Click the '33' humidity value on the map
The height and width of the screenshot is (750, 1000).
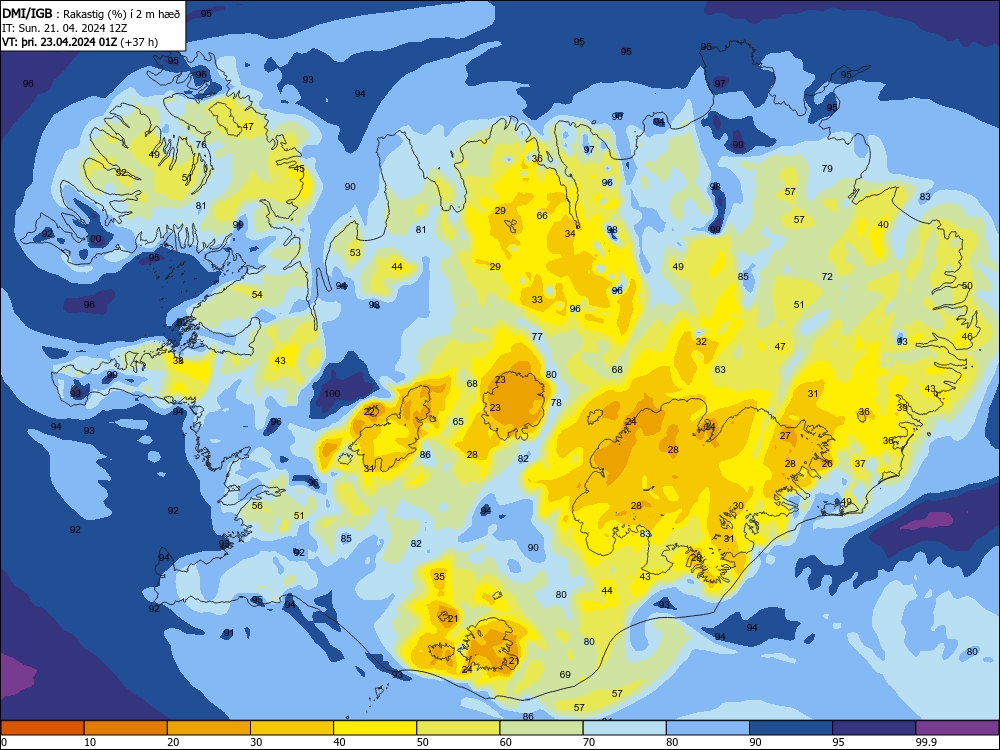537,300
